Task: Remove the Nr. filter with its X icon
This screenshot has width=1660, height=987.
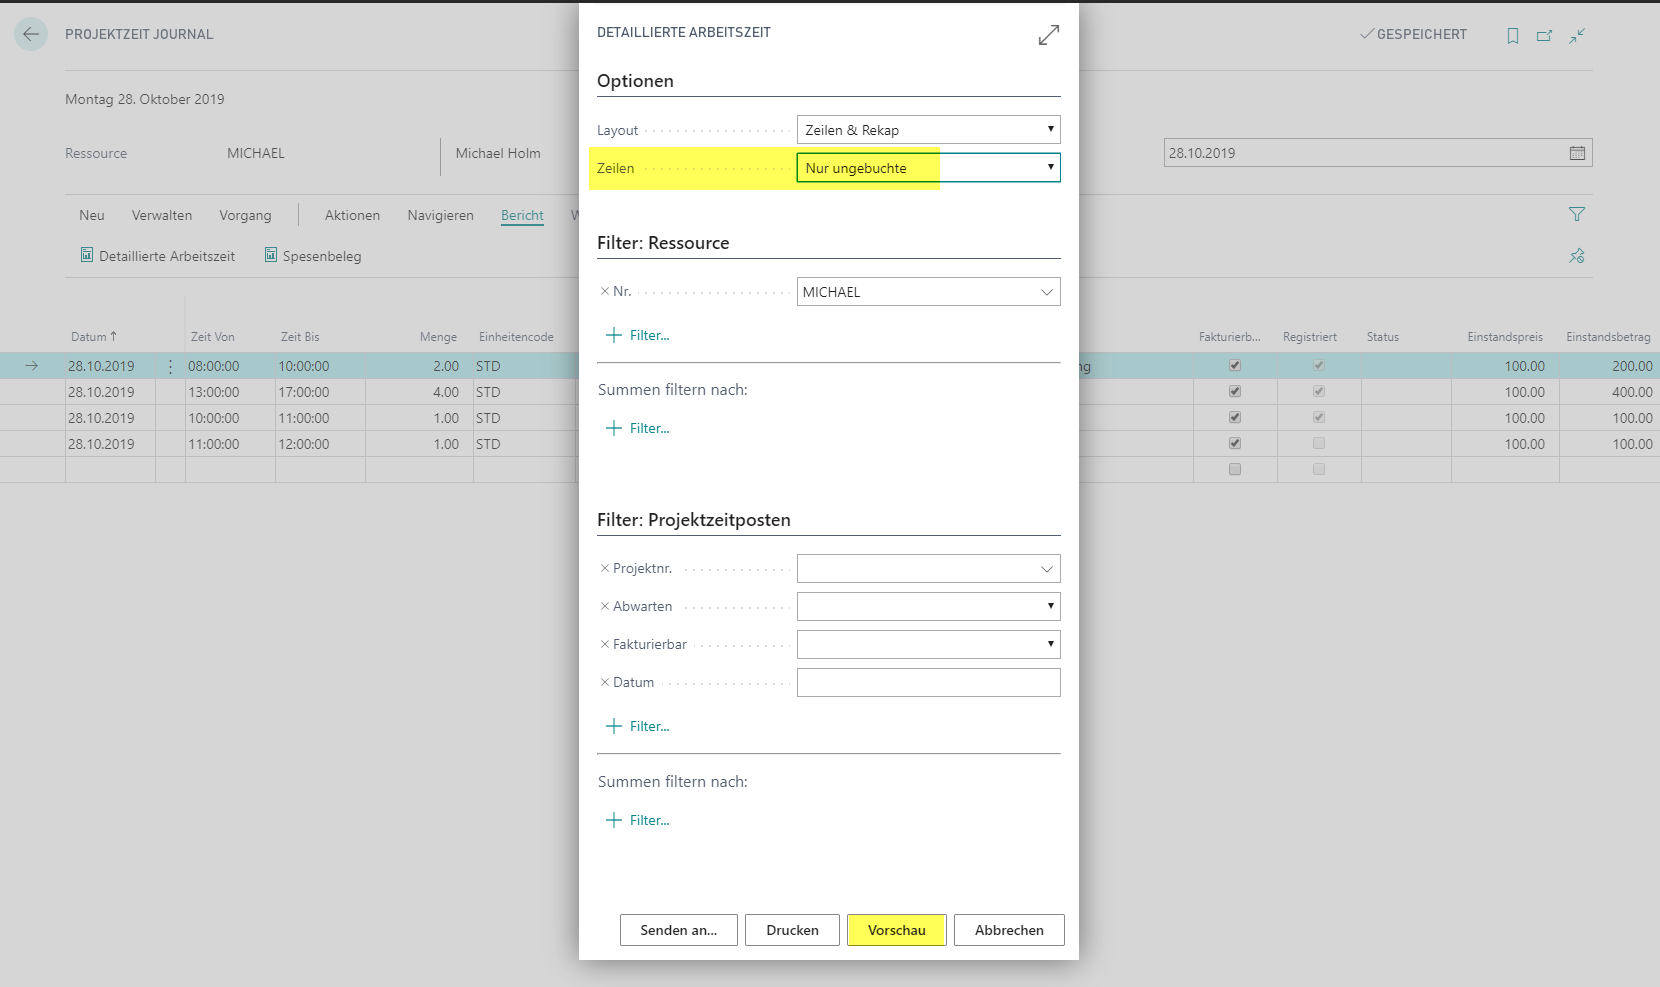Action: click(x=604, y=291)
